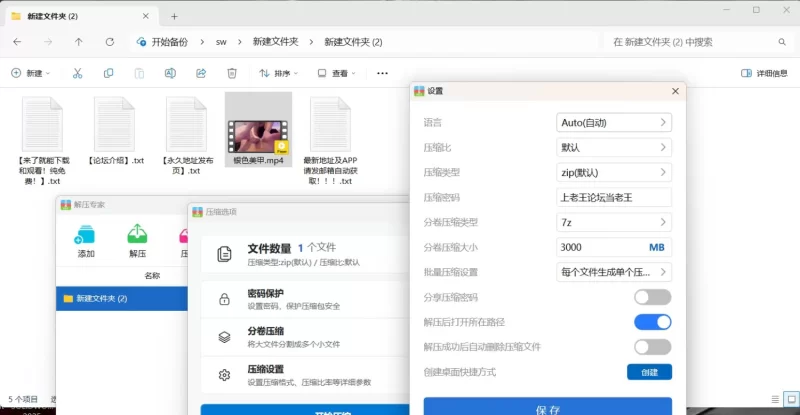Click the Rename icon in toolbar
The height and width of the screenshot is (415, 800).
[170, 74]
